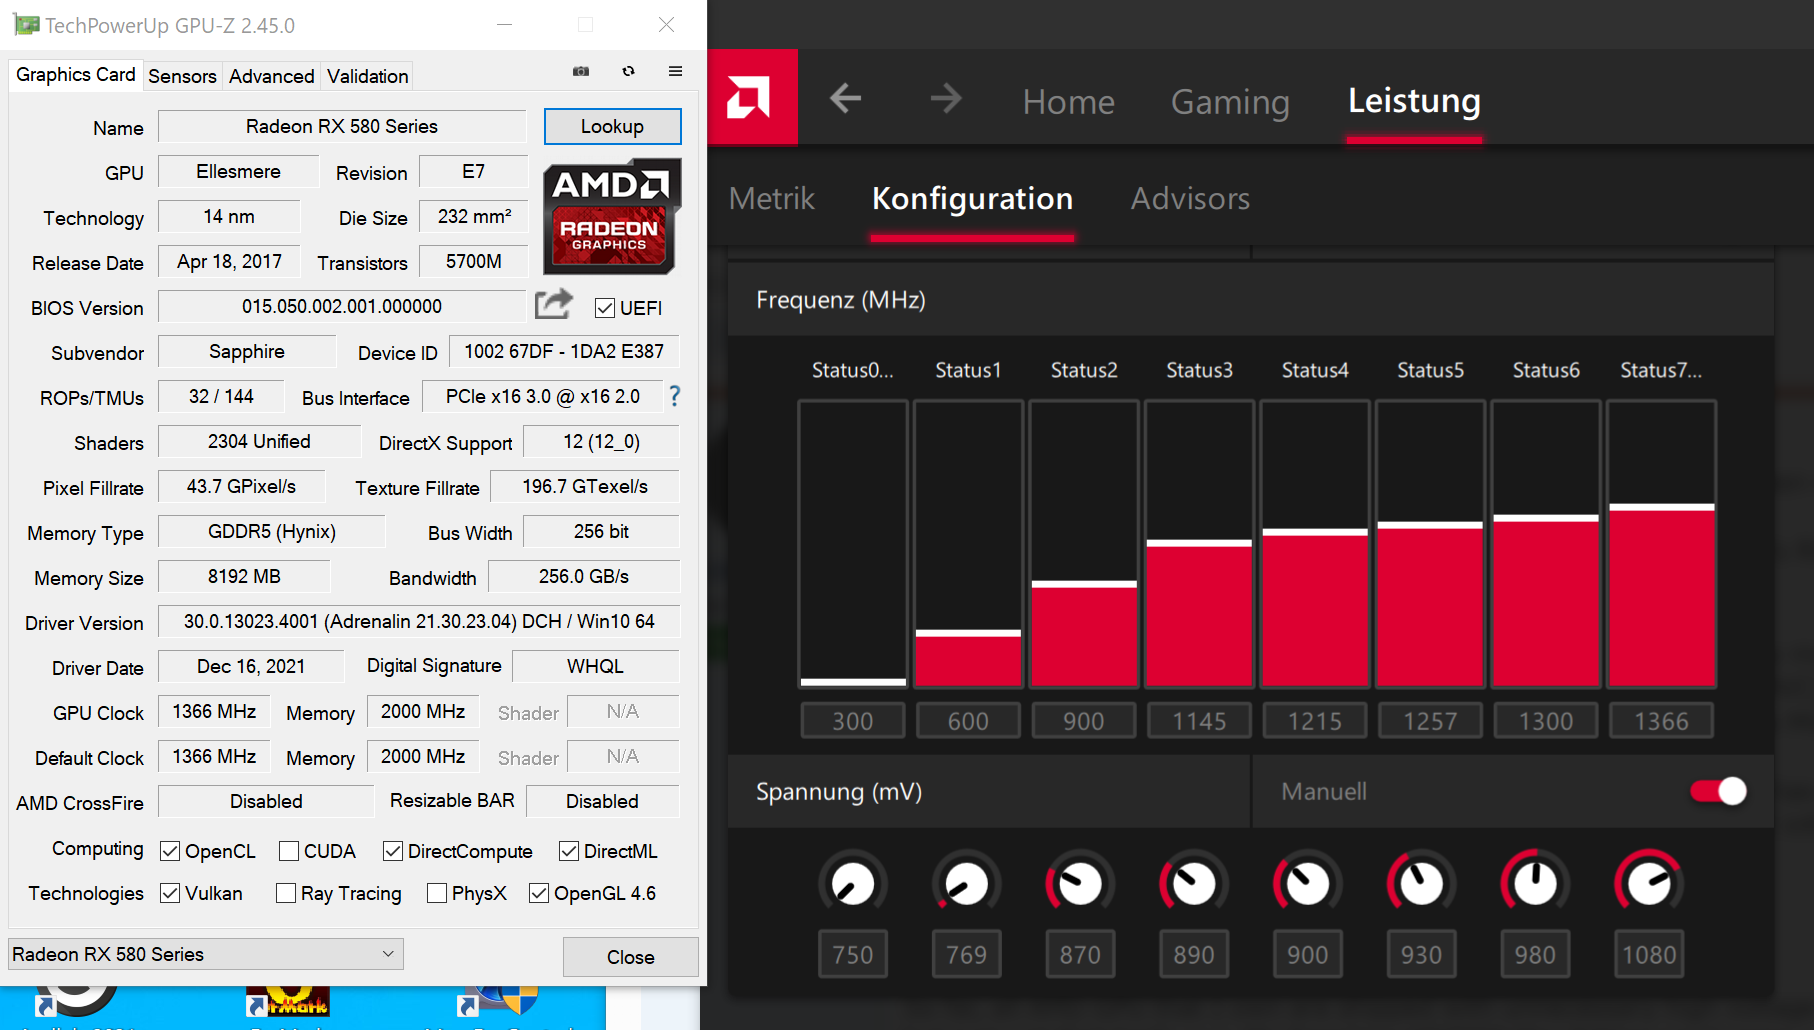This screenshot has width=1814, height=1030.
Task: Click the Status7 frequency slider bar
Action: tap(1661, 544)
